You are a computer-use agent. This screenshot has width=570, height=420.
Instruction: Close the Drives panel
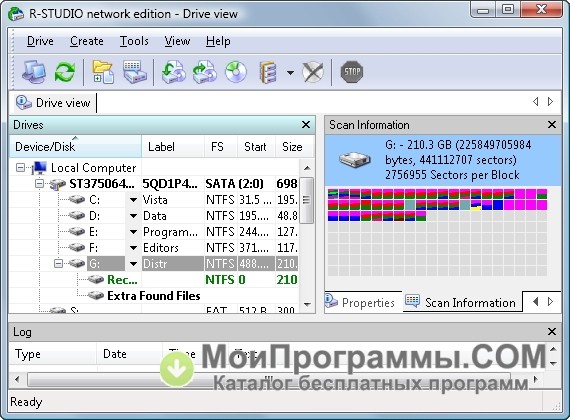pos(306,125)
